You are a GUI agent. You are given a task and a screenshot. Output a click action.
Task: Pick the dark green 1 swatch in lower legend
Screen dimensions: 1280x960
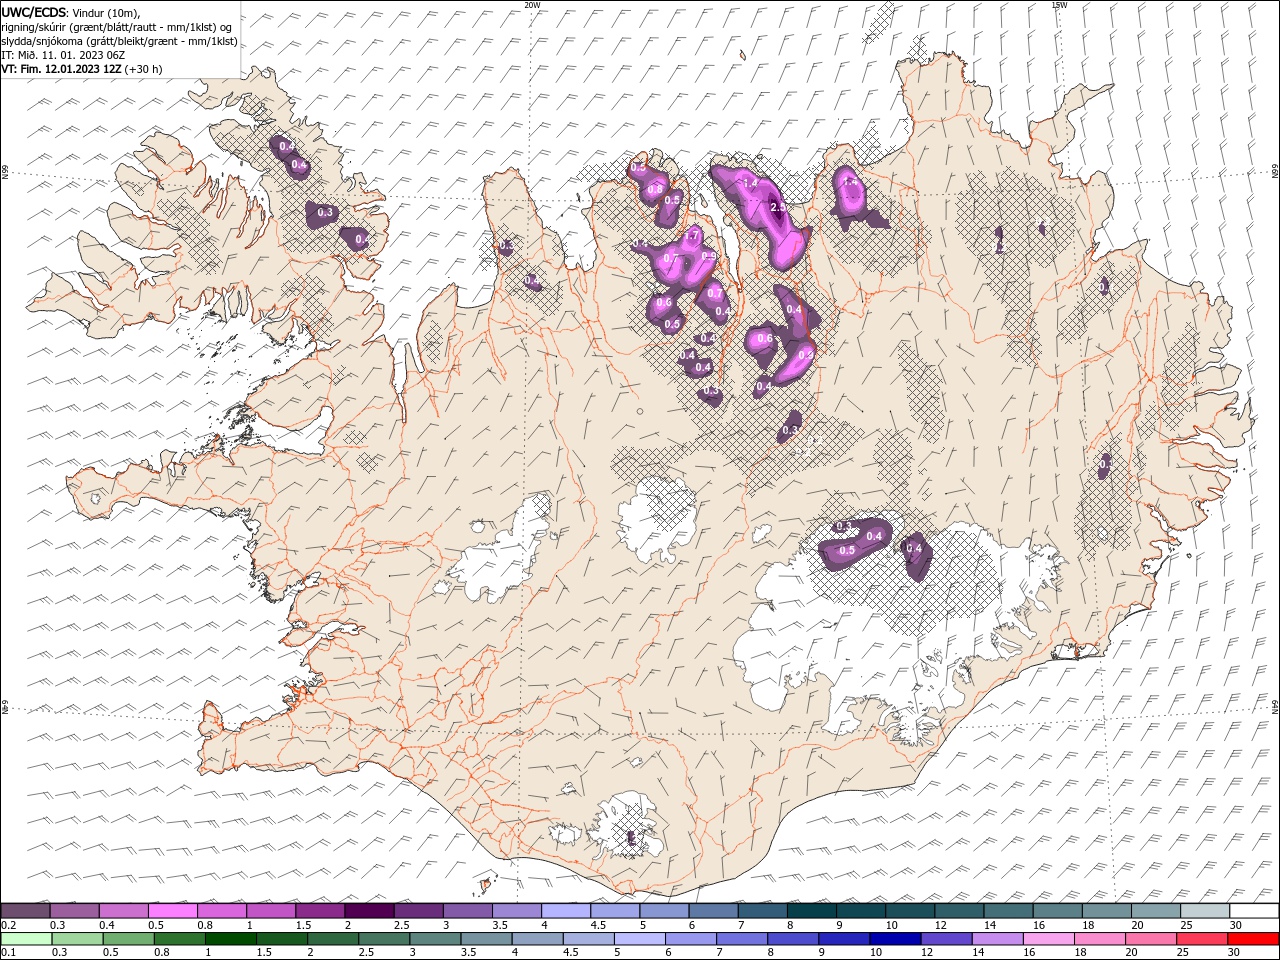point(231,939)
